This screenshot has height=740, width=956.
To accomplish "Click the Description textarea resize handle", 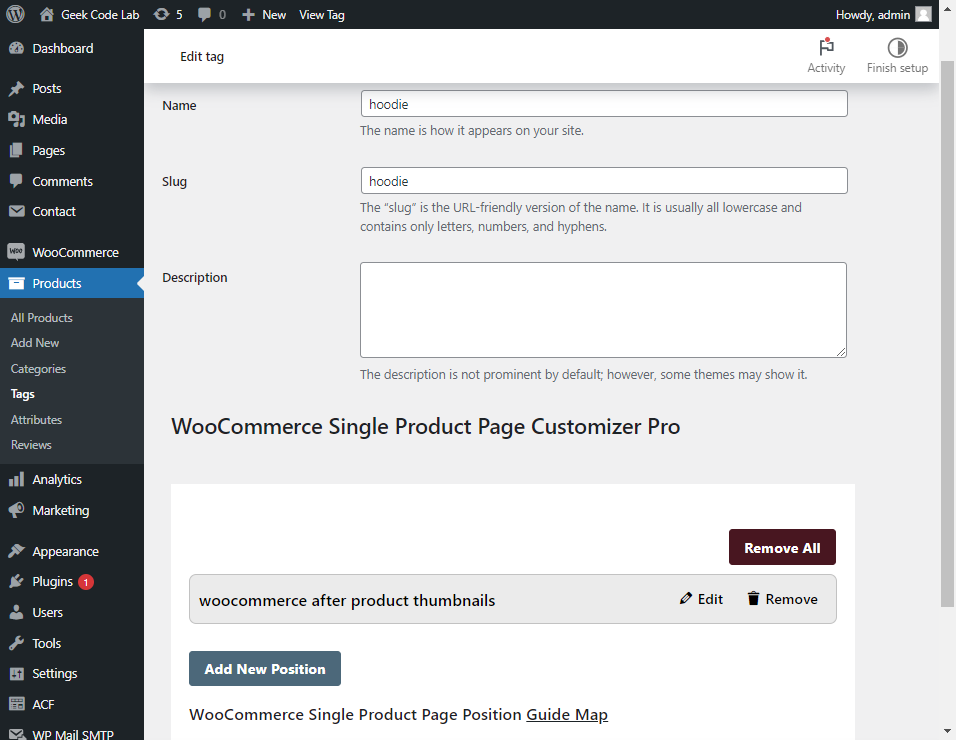I will [841, 352].
